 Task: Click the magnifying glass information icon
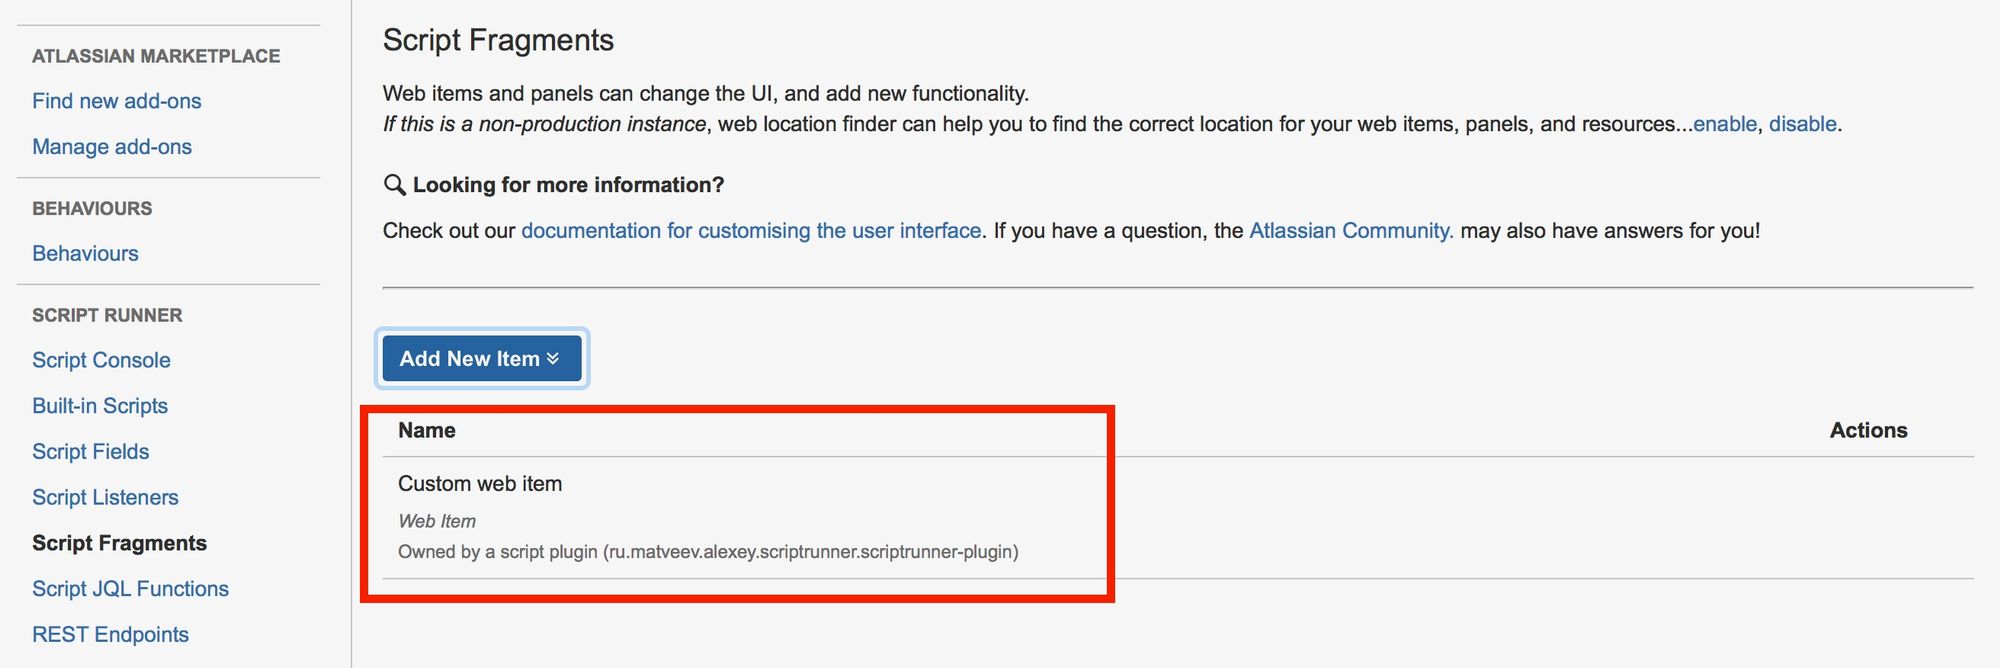[x=394, y=185]
